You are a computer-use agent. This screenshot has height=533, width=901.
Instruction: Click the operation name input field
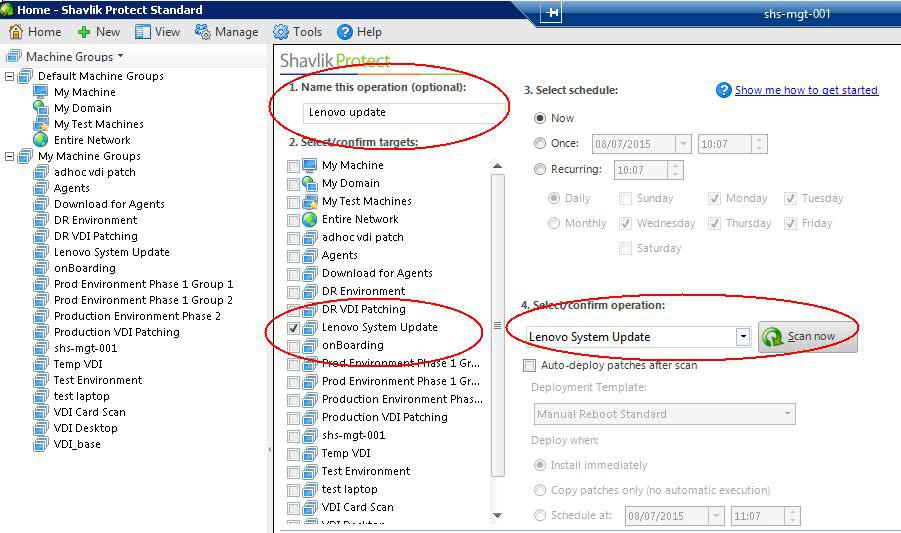tap(404, 113)
